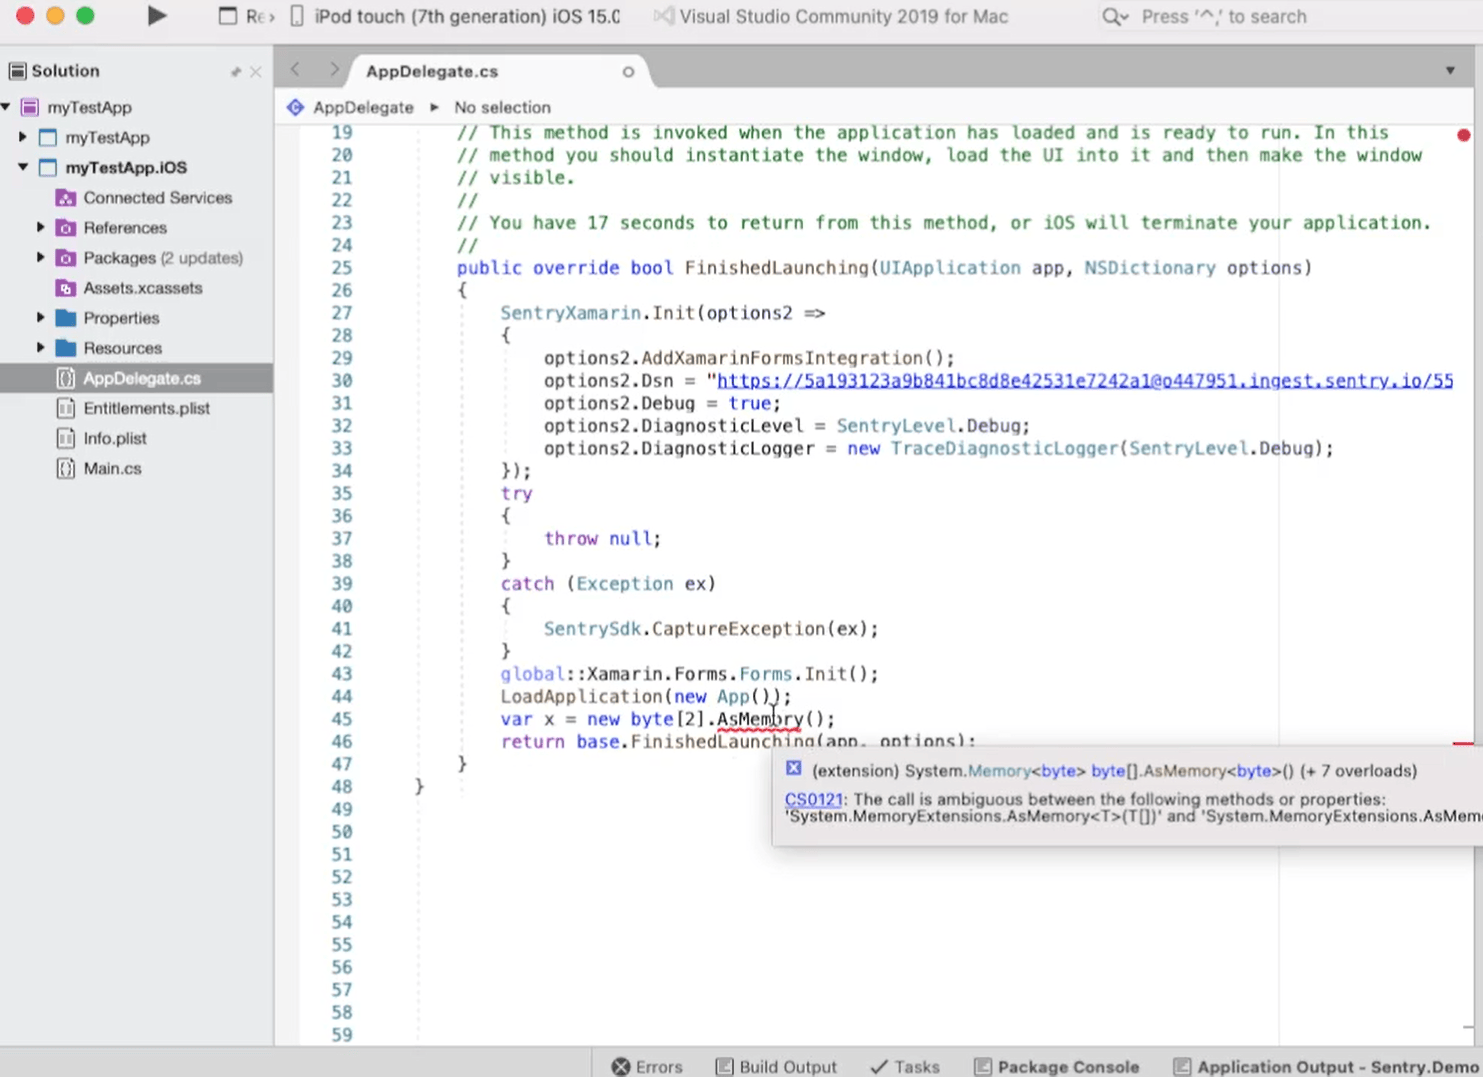Image resolution: width=1483 pixels, height=1077 pixels.
Task: Pin the Solution panel
Action: coord(236,71)
